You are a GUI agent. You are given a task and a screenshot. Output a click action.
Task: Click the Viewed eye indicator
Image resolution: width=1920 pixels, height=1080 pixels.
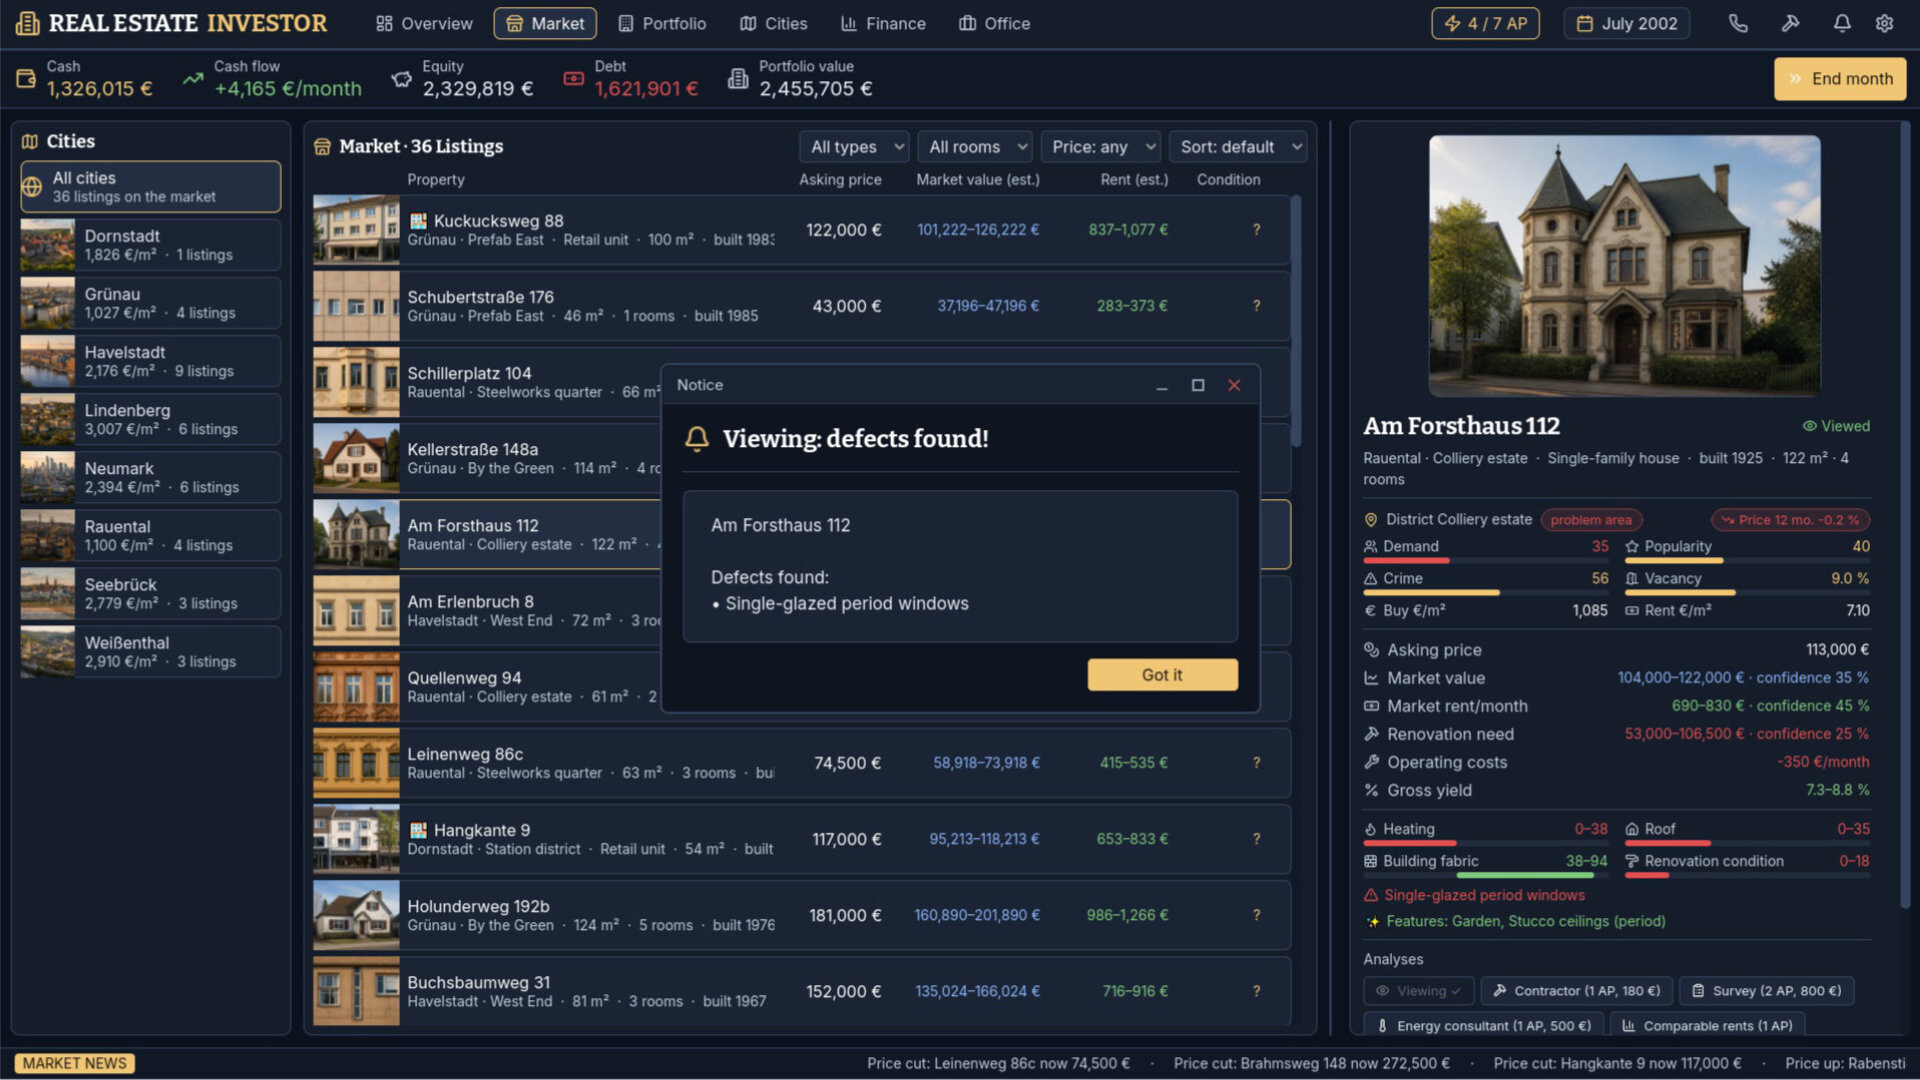[1836, 426]
